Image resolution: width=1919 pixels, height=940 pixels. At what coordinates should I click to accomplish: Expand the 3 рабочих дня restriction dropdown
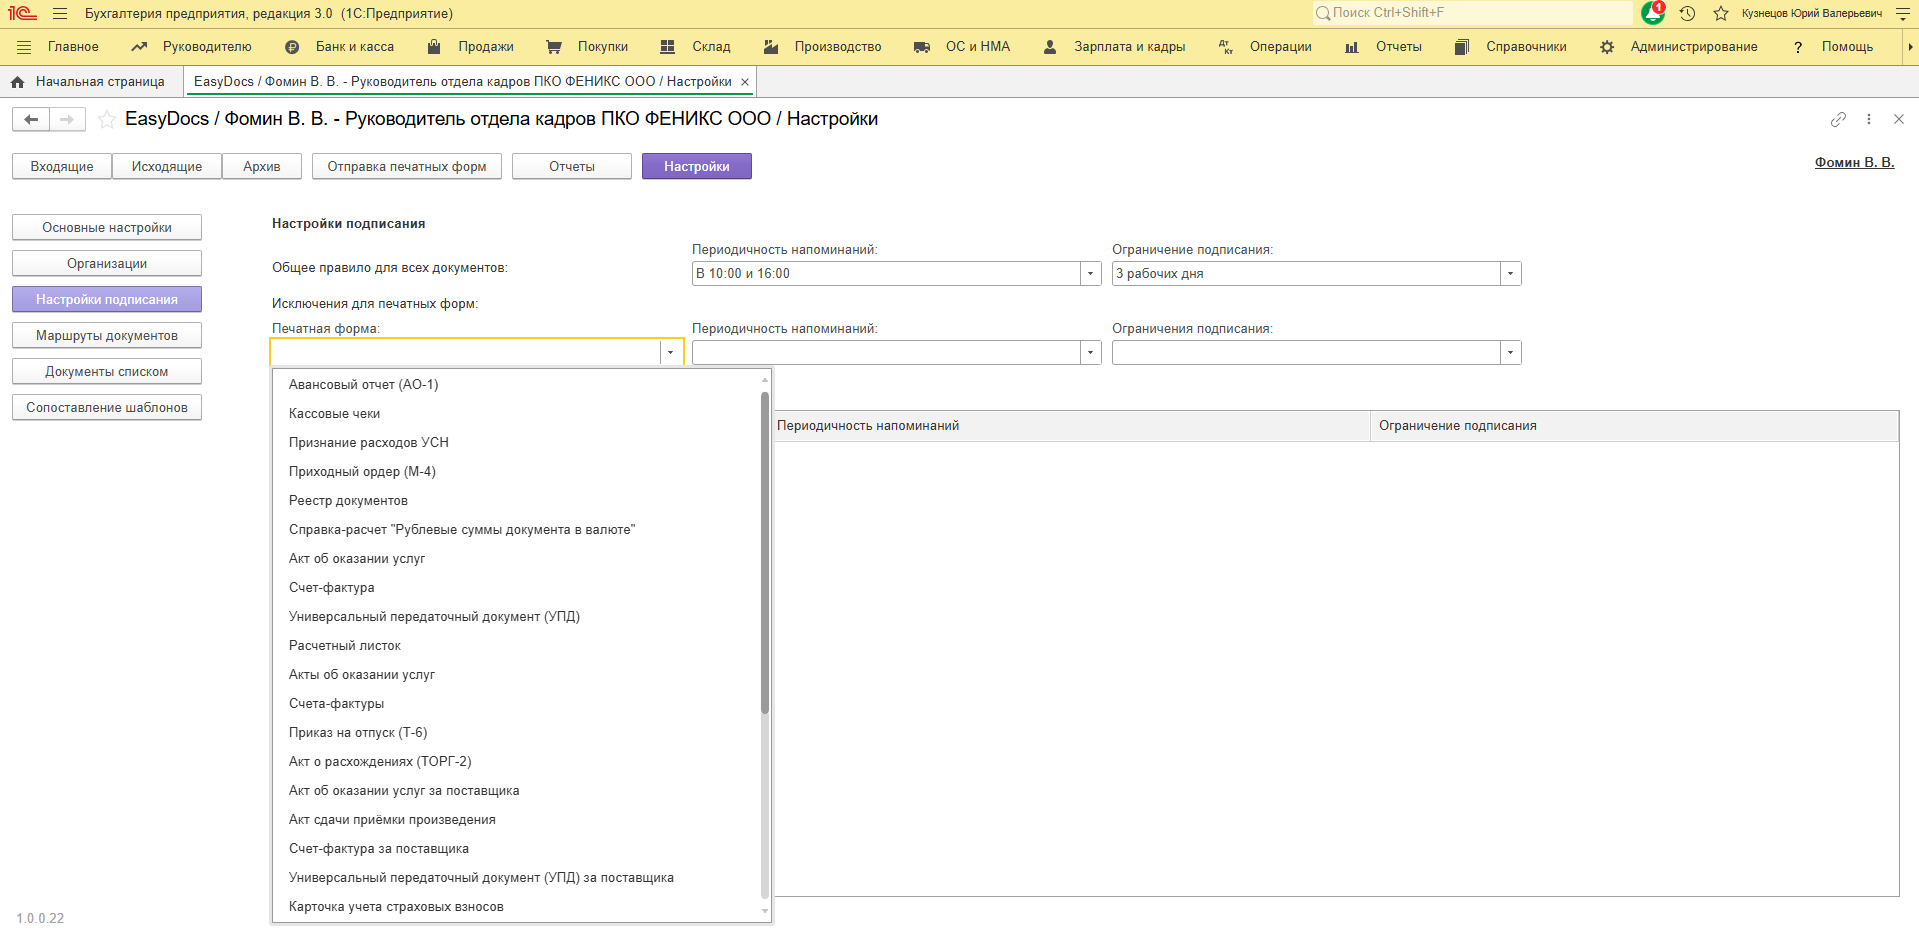point(1510,274)
